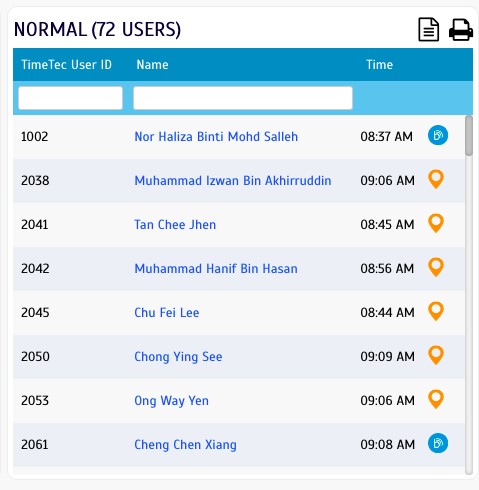Viewport: 479px width, 490px height.
Task: Click fingerprint icon for Cheng Chen Xiang
Action: pyautogui.click(x=438, y=443)
